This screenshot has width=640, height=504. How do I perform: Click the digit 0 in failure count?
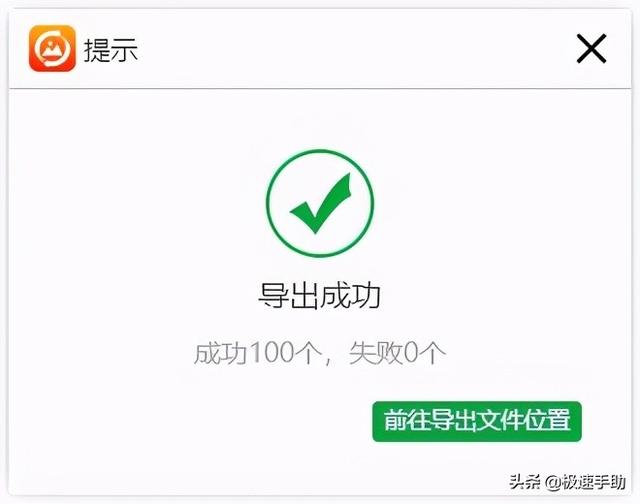(411, 353)
